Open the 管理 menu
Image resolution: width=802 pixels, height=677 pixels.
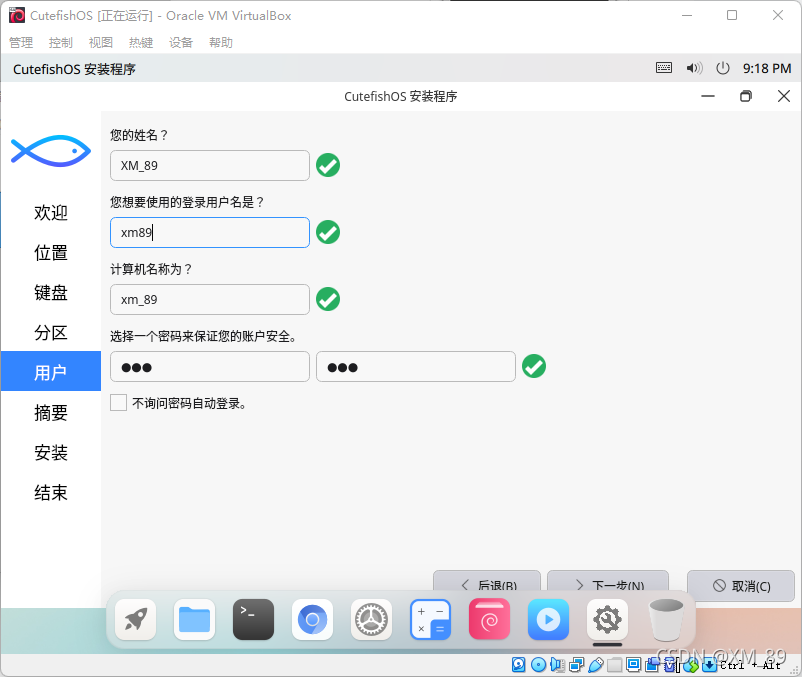coord(21,42)
